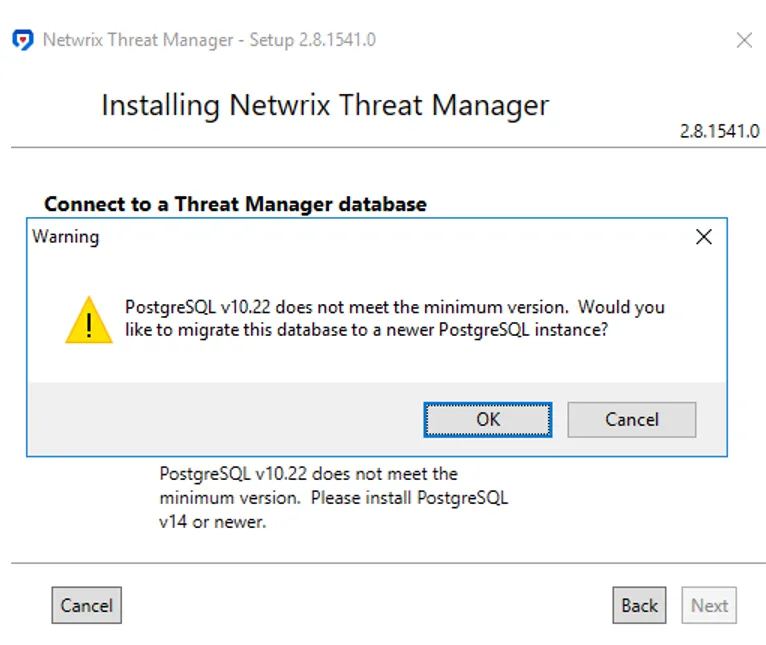The height and width of the screenshot is (645, 766).
Task: Select the setup window title text
Action: 209,40
